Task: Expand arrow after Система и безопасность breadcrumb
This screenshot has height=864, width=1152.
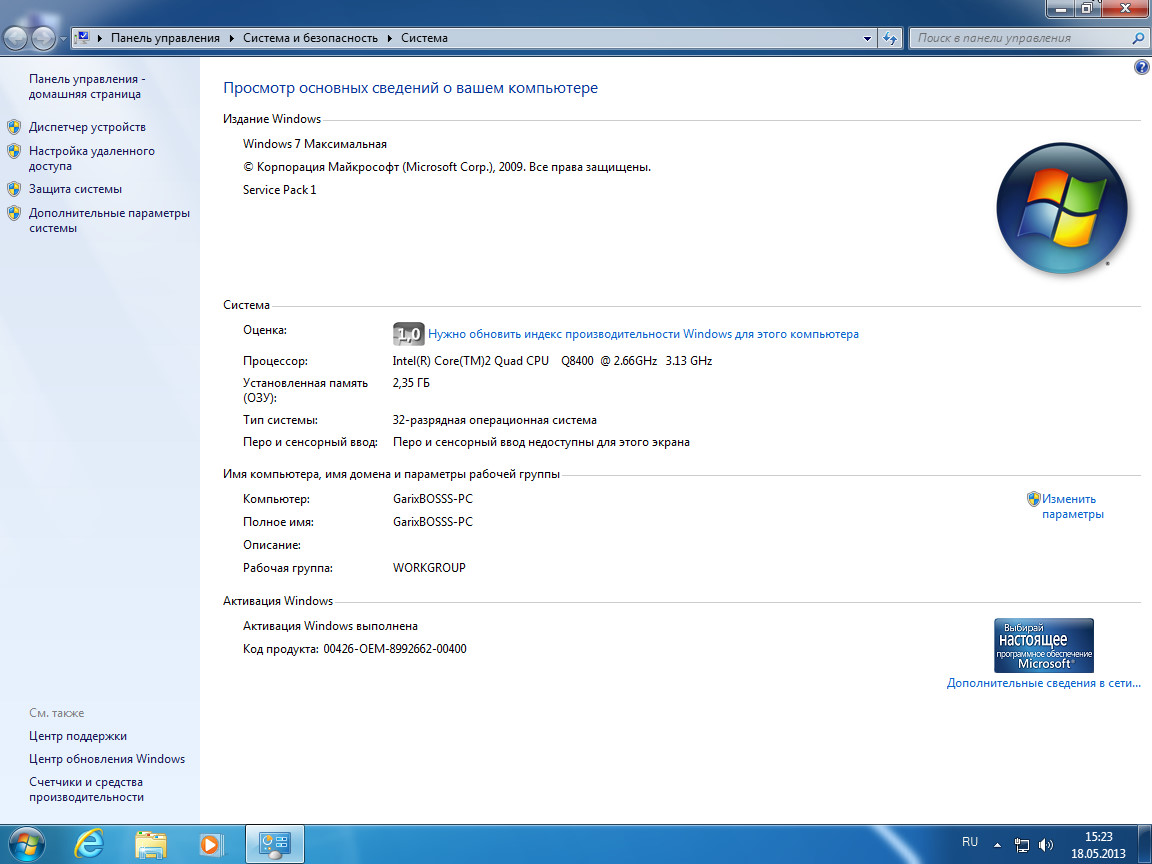Action: click(x=389, y=38)
